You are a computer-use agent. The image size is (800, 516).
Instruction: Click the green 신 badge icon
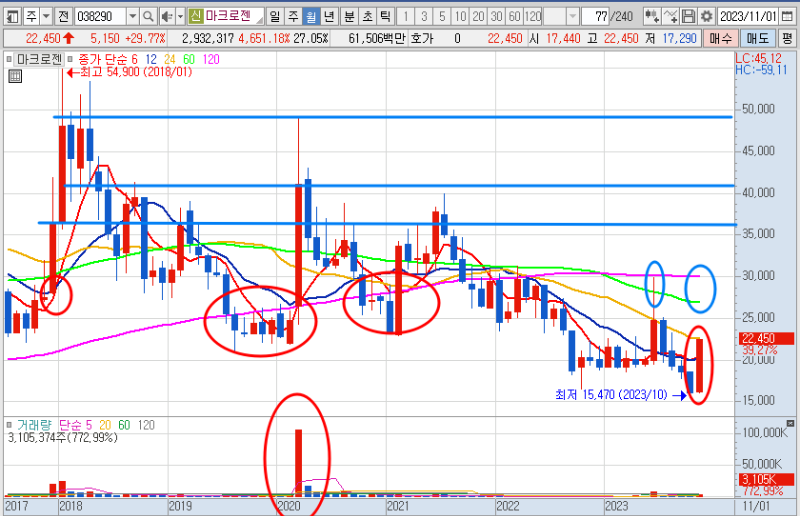(195, 16)
